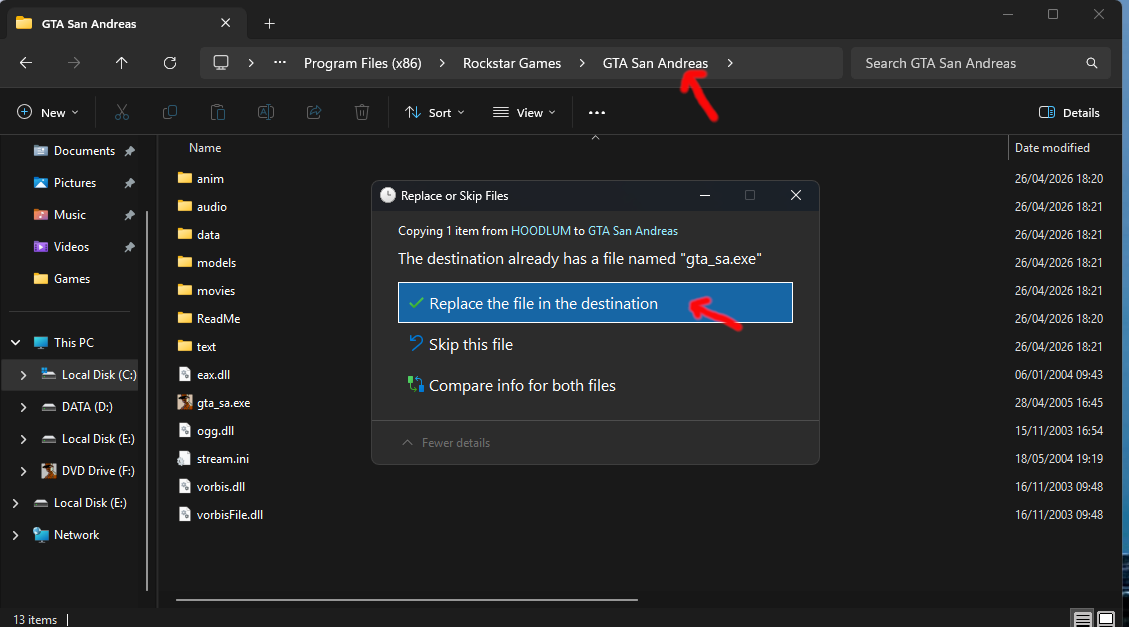Unpin Music using its pin icon
The image size is (1129, 627).
click(x=130, y=215)
